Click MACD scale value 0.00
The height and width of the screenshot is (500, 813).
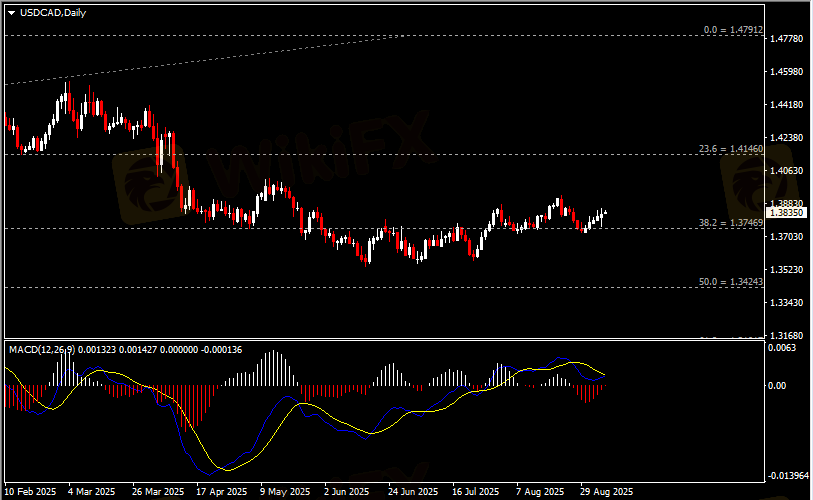[777, 385]
